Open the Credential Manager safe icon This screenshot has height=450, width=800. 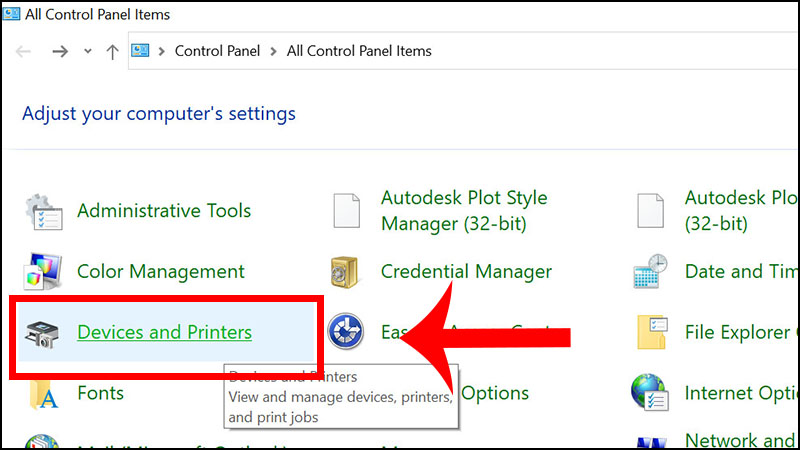[344, 272]
